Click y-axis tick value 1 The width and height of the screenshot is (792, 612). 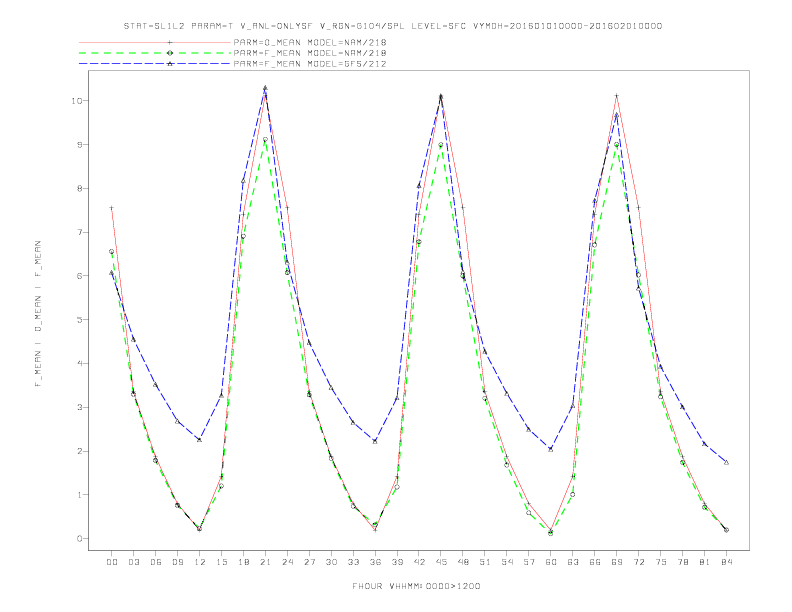click(x=79, y=495)
